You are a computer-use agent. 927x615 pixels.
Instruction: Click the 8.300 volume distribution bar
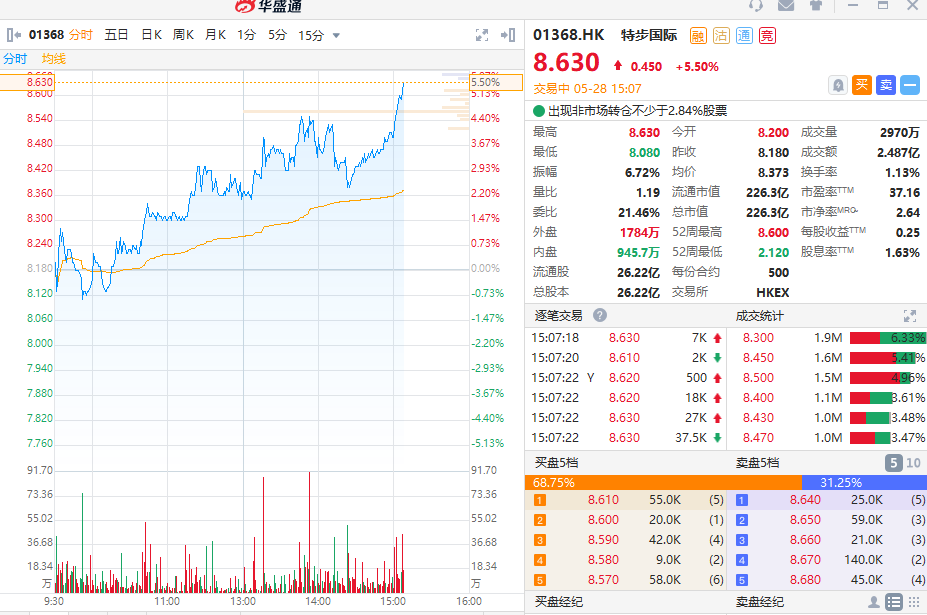point(887,338)
